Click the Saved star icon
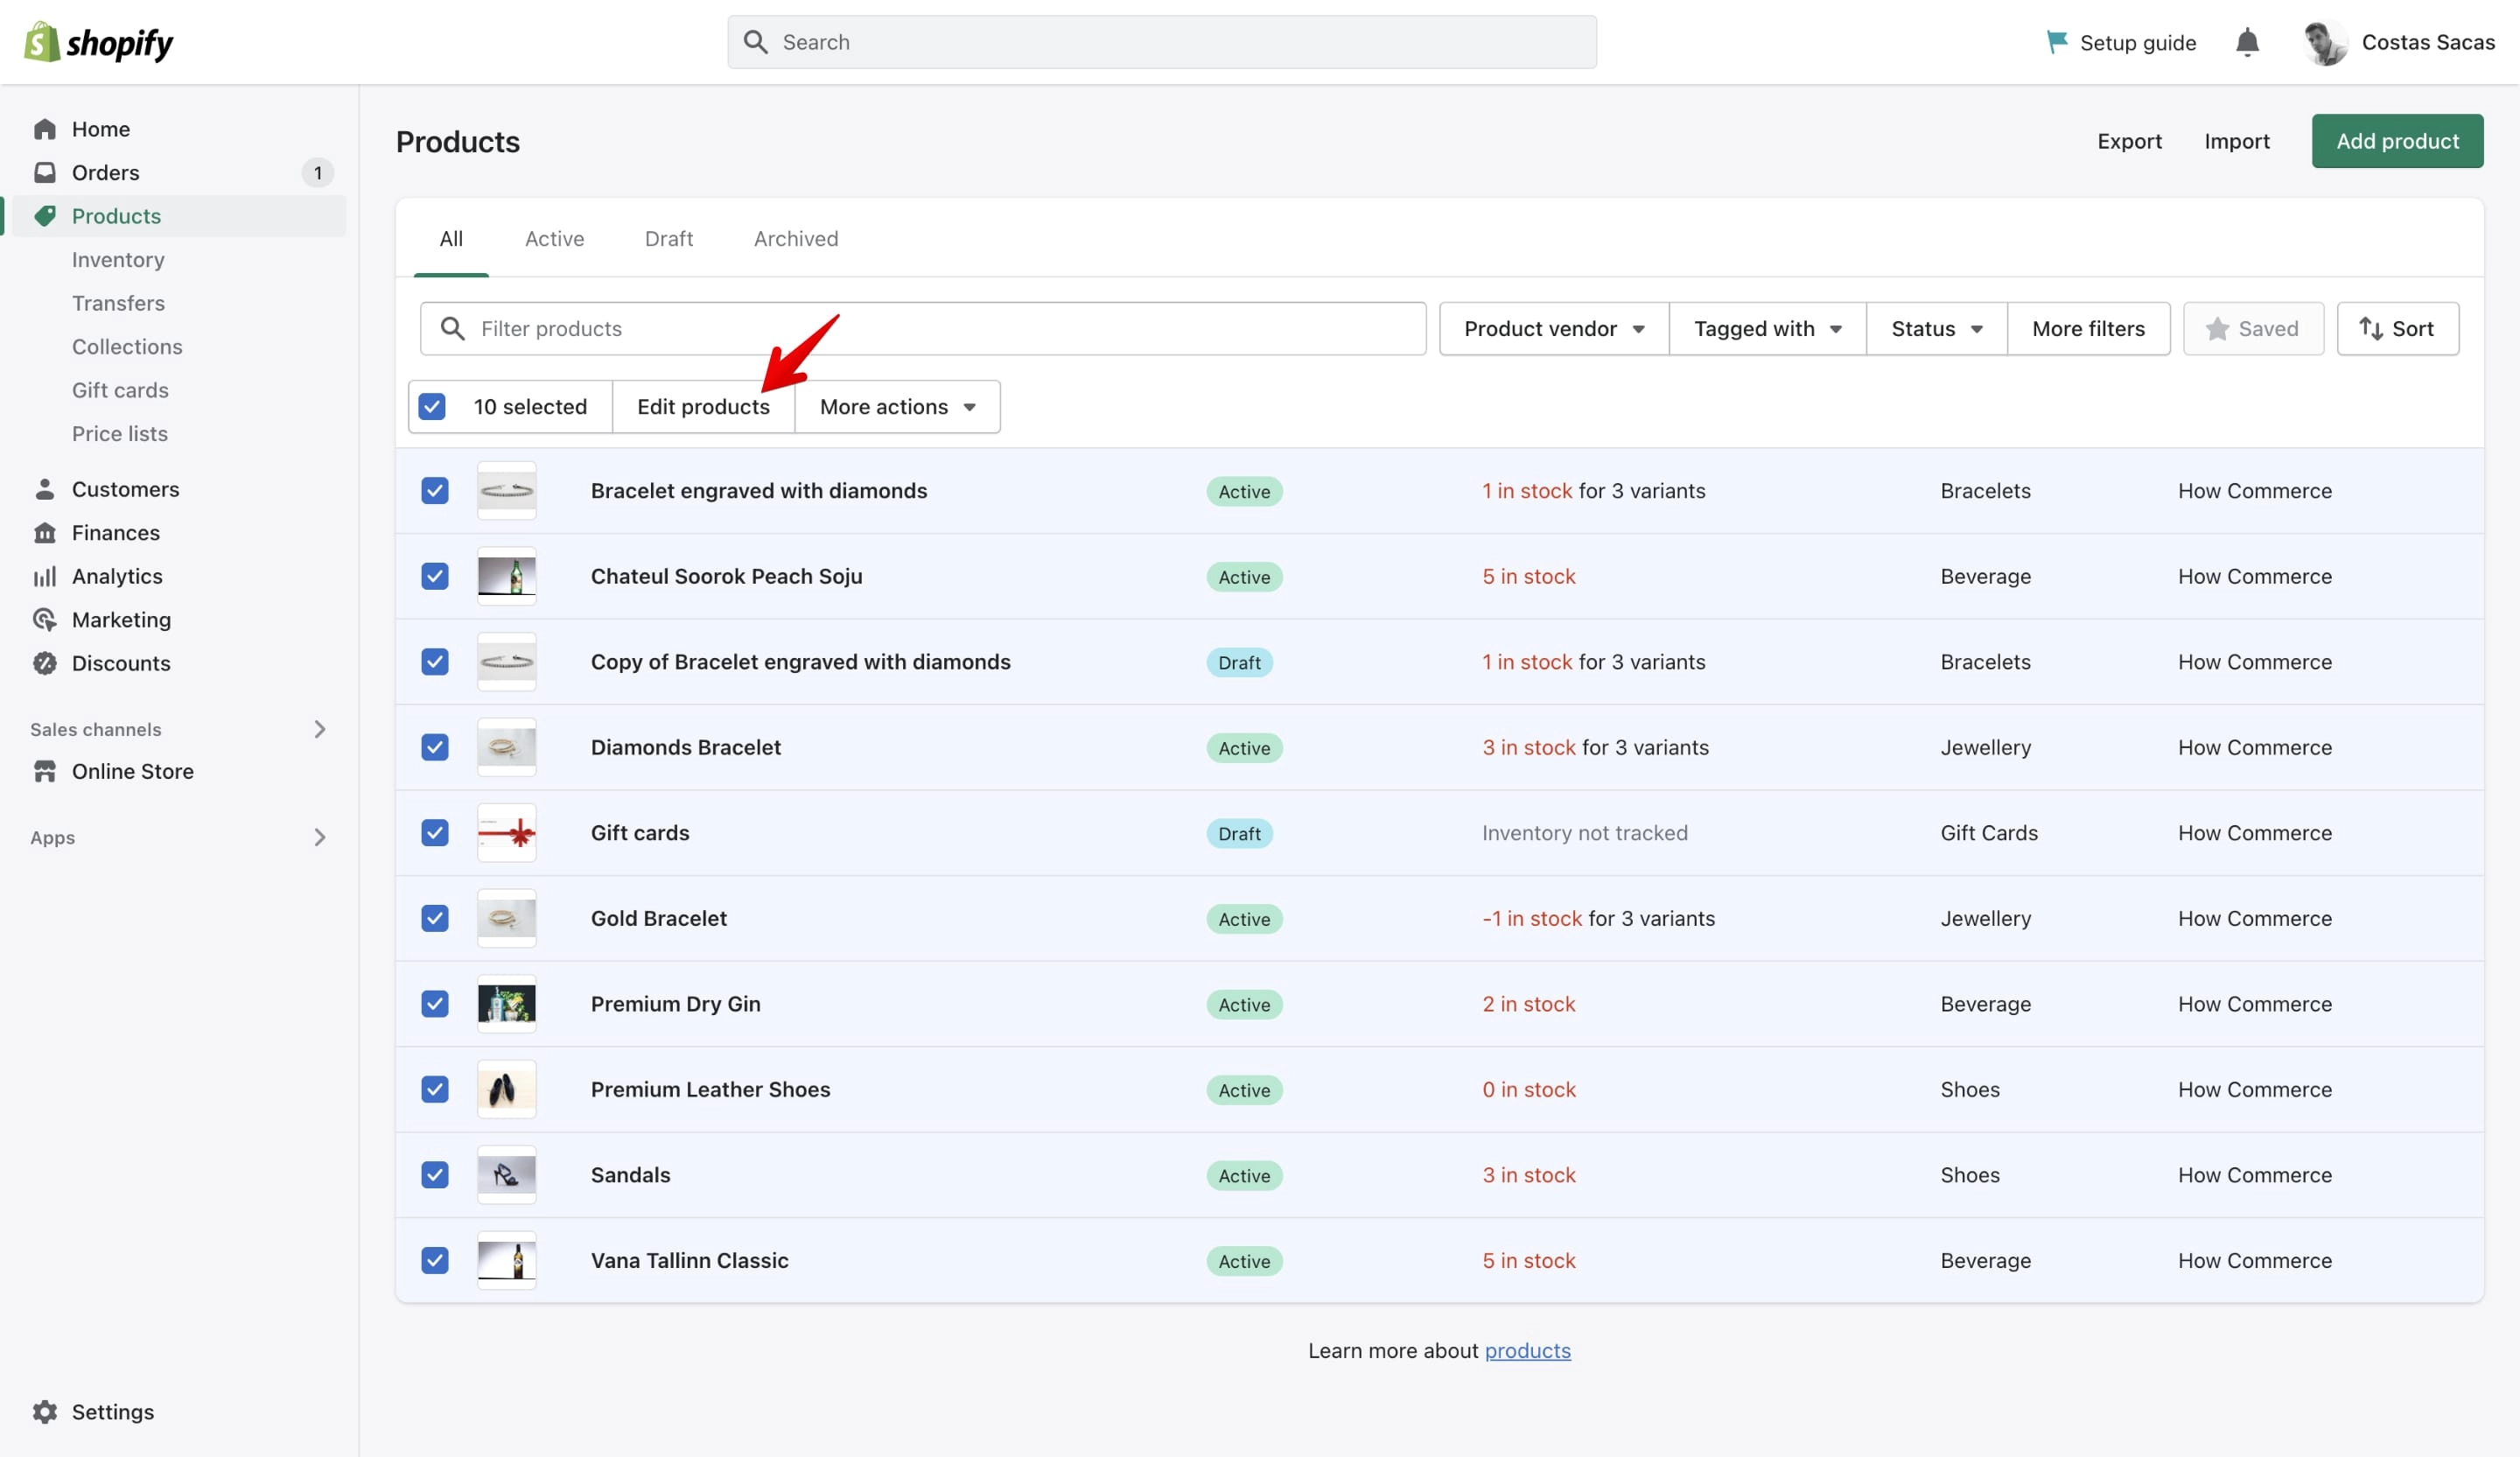The height and width of the screenshot is (1457, 2520). 2217,328
